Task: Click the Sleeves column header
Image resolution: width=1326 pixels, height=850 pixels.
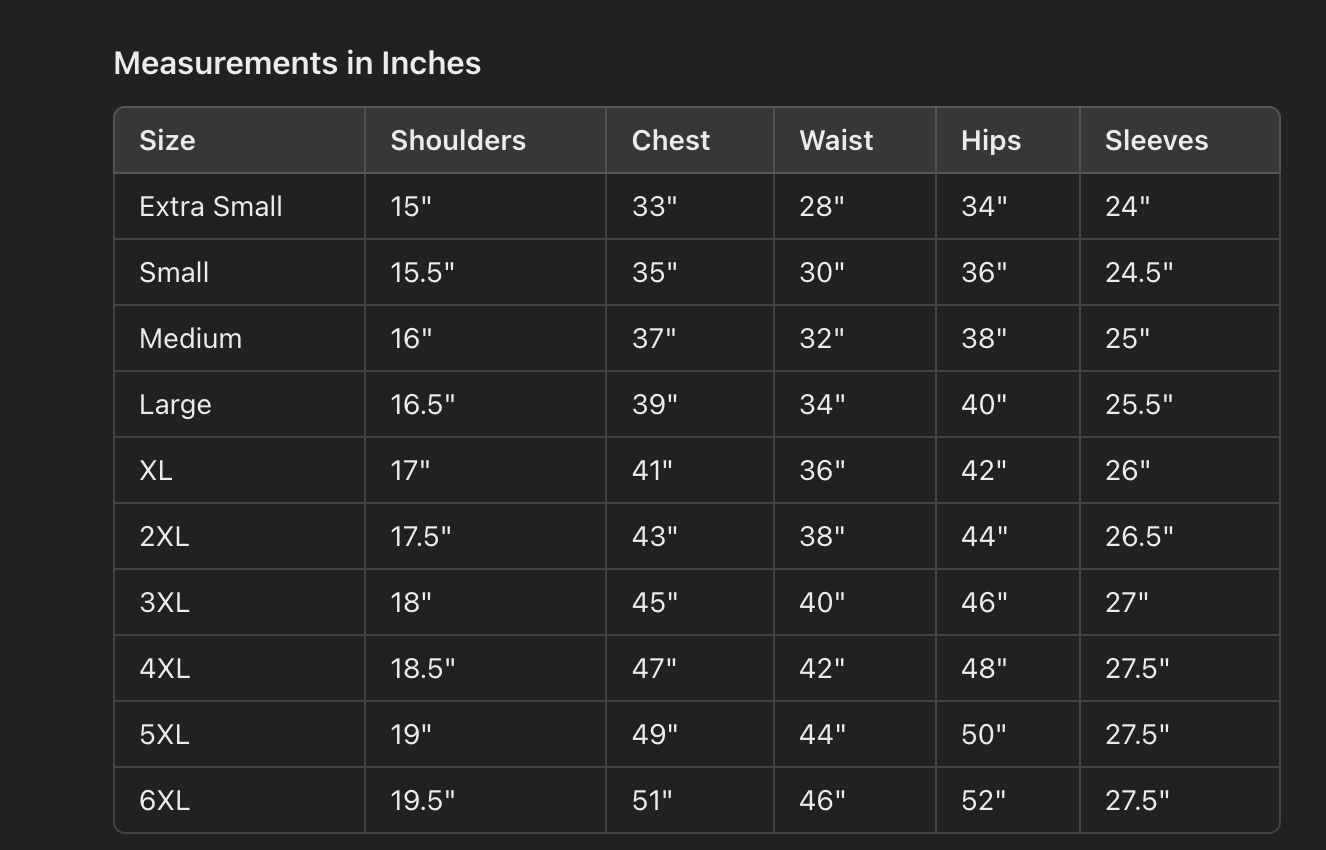Action: 1156,140
